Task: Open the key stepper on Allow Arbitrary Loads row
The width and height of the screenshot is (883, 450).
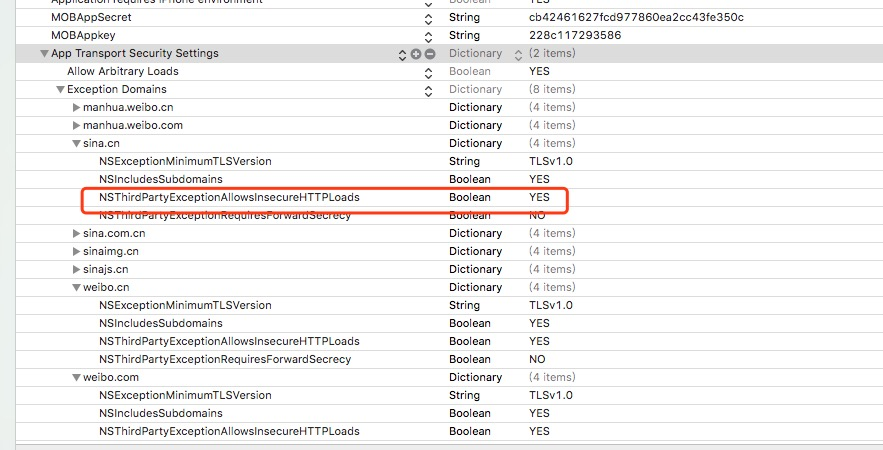Action: pyautogui.click(x=429, y=73)
